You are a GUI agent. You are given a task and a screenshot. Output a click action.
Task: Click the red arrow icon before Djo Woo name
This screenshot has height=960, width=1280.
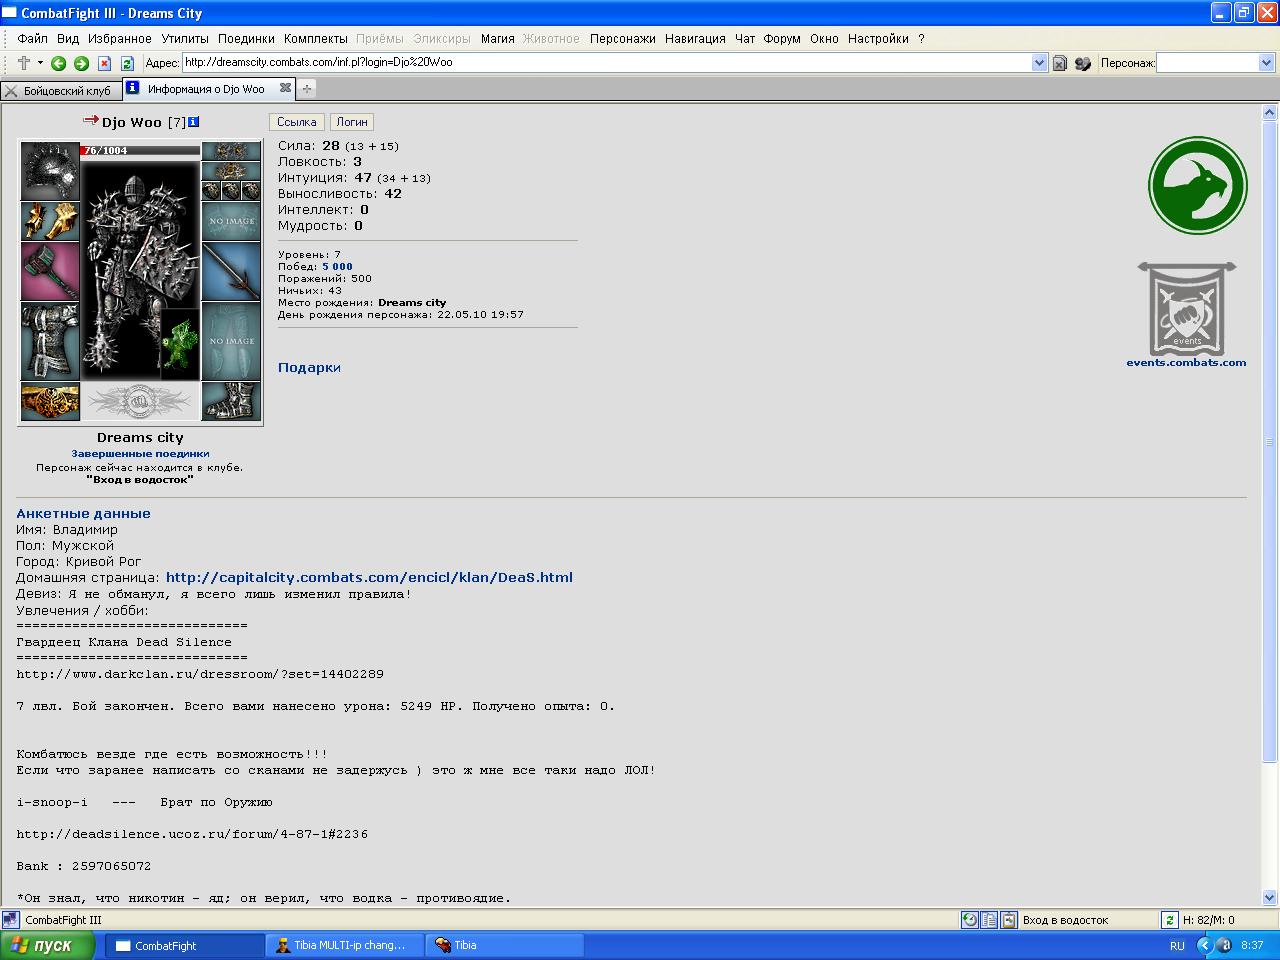click(90, 121)
